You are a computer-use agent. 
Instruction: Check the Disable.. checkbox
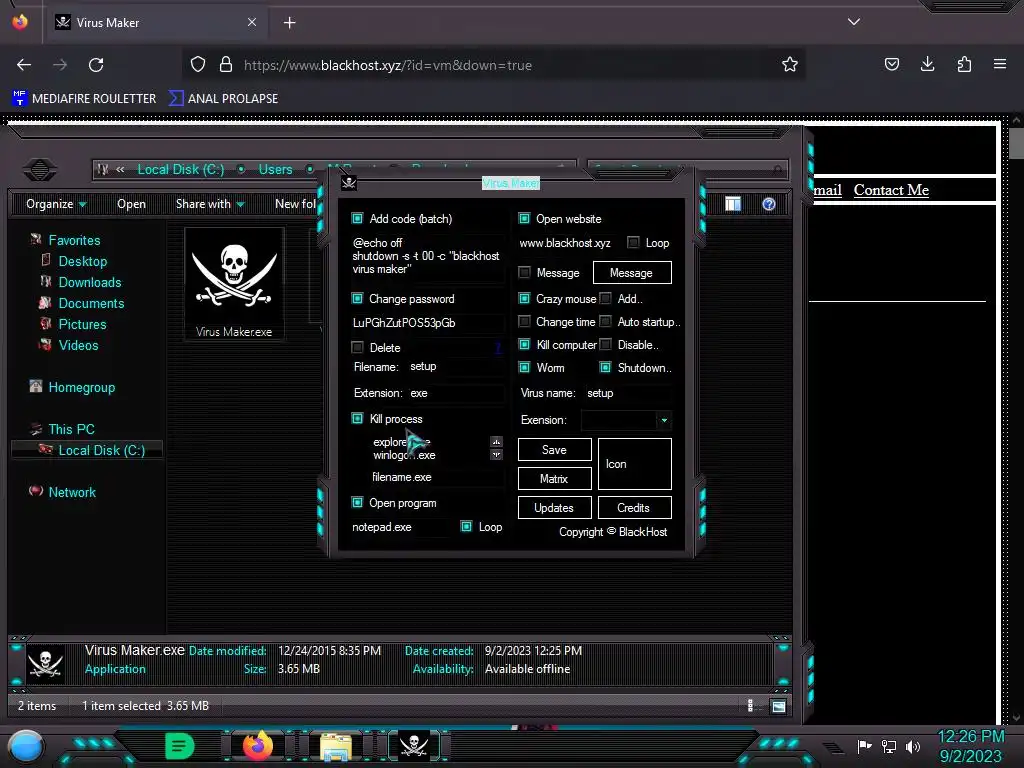tap(605, 344)
